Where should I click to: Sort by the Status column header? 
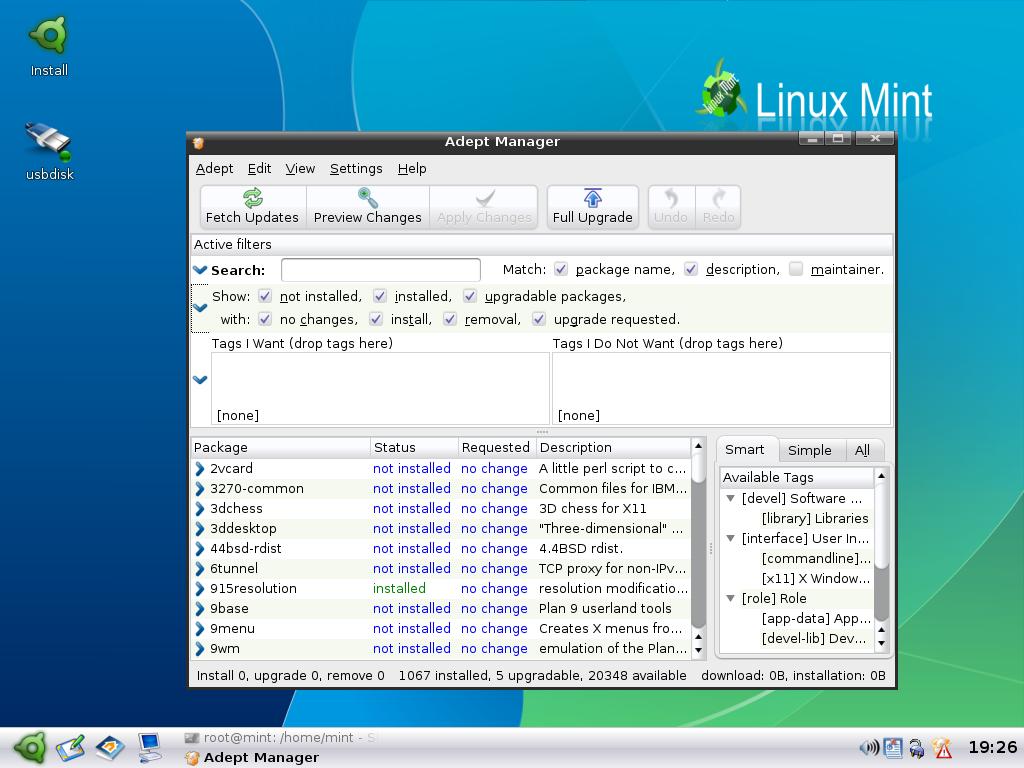(414, 447)
